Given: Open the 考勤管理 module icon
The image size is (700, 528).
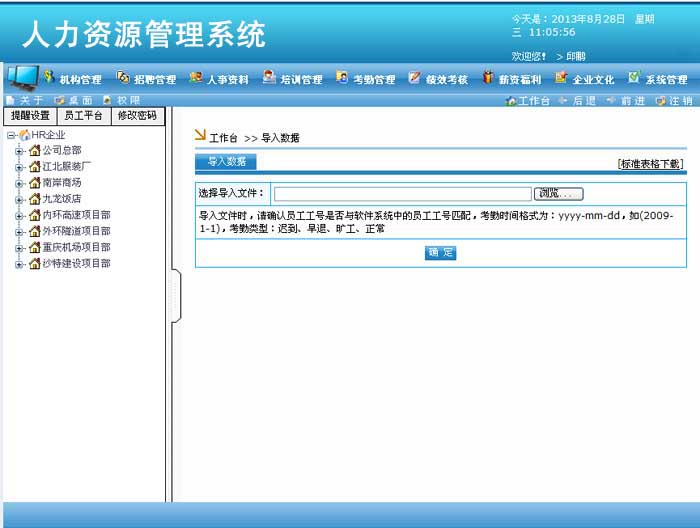Looking at the screenshot, I should coord(343,78).
